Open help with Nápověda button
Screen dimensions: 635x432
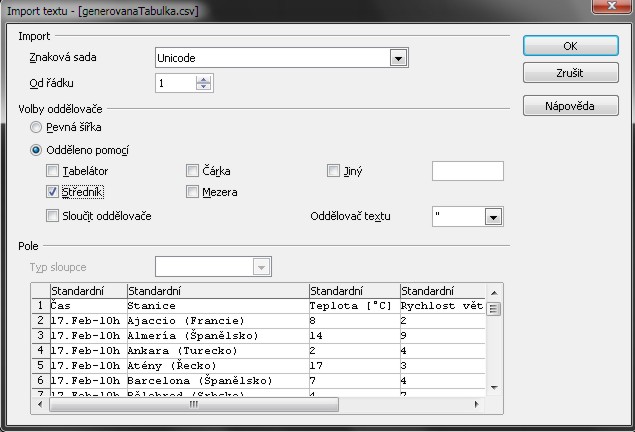(x=570, y=106)
